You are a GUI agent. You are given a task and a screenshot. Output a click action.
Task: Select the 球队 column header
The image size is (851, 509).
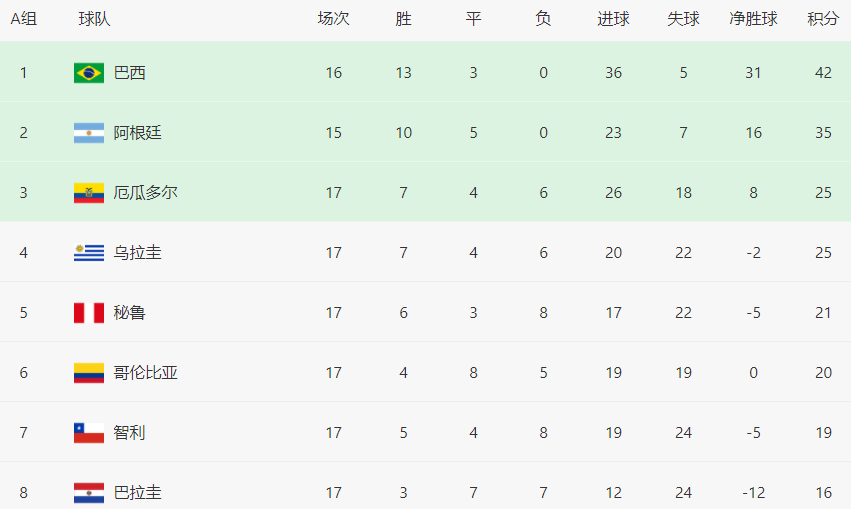coord(94,19)
